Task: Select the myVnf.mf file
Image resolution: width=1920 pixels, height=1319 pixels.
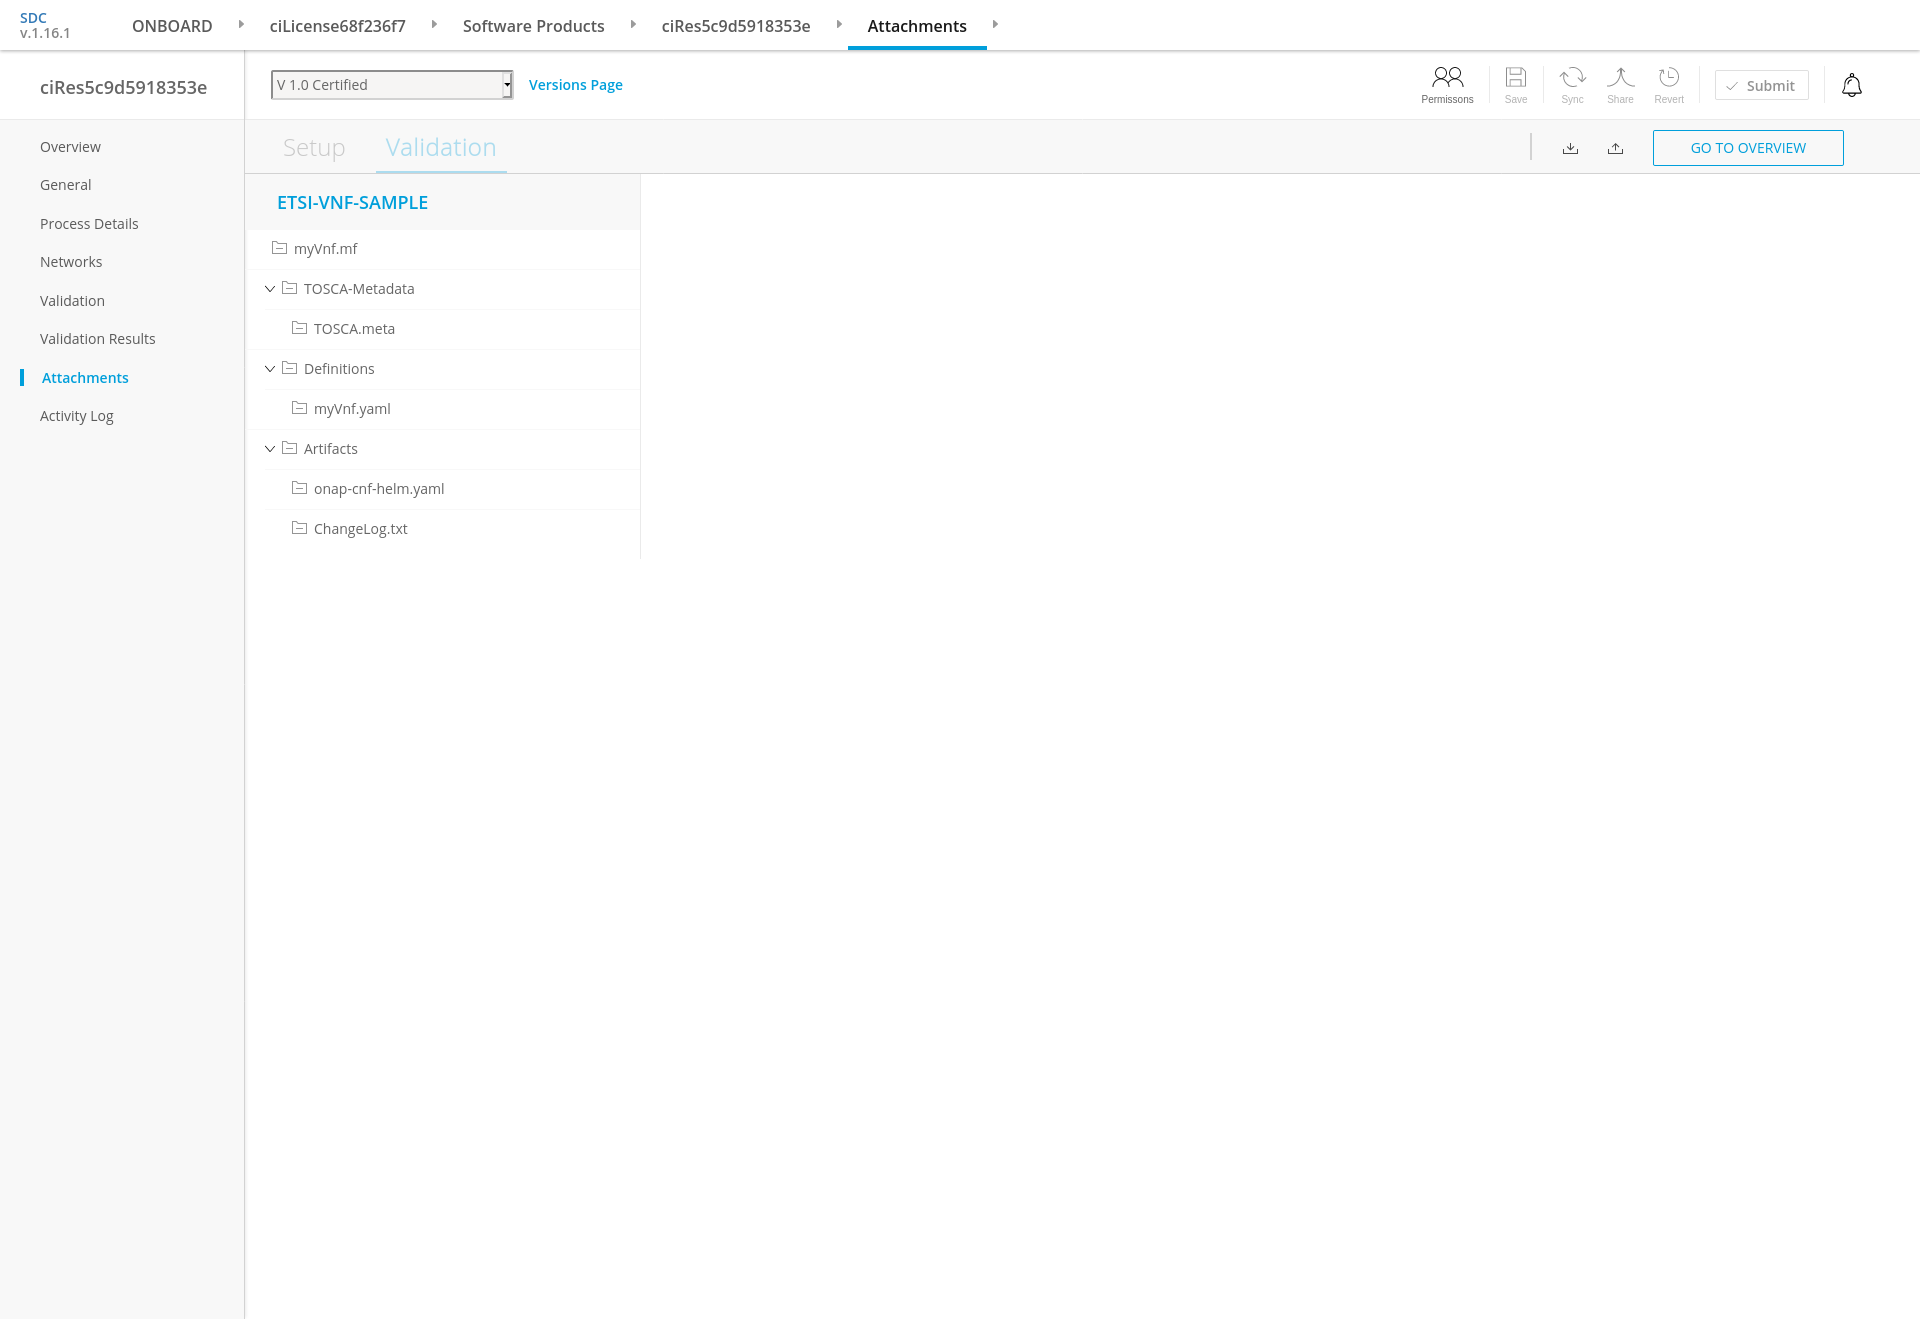Action: pyautogui.click(x=325, y=249)
